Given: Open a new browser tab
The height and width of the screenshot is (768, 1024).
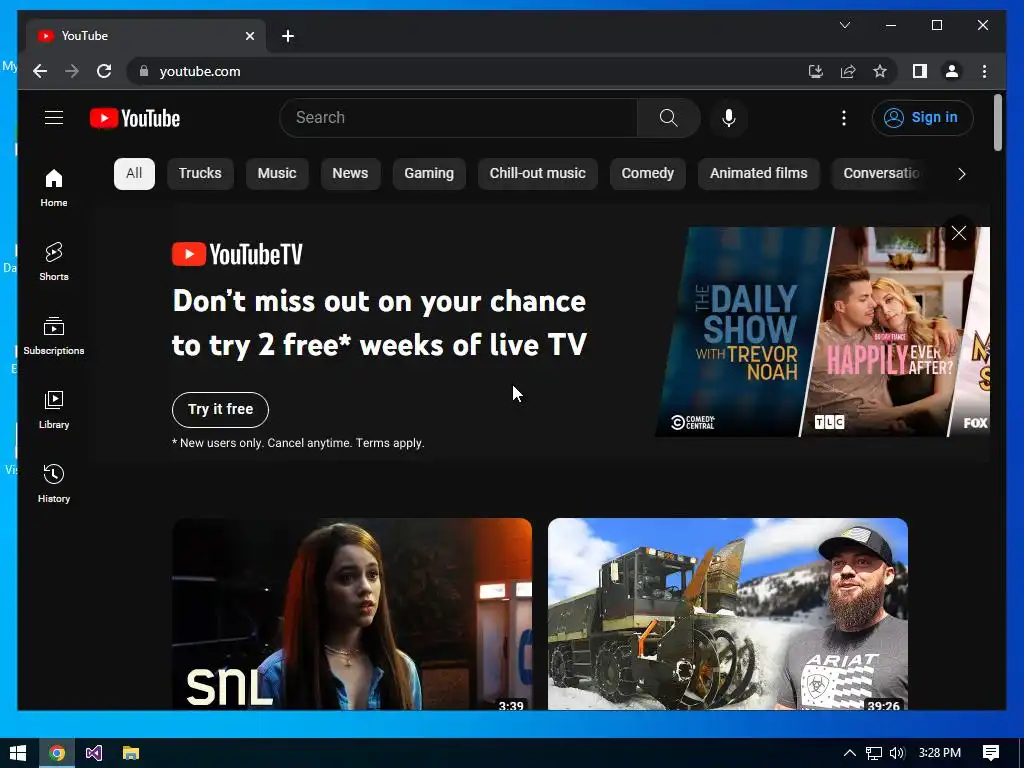Looking at the screenshot, I should (288, 36).
